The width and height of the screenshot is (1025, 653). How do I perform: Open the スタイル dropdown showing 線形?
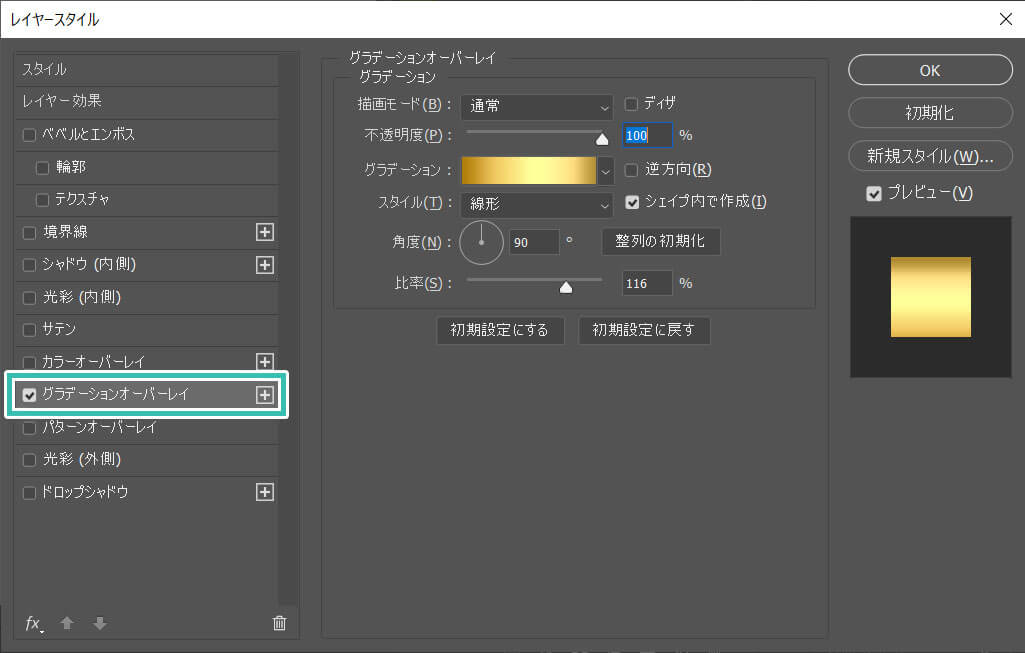coord(537,204)
